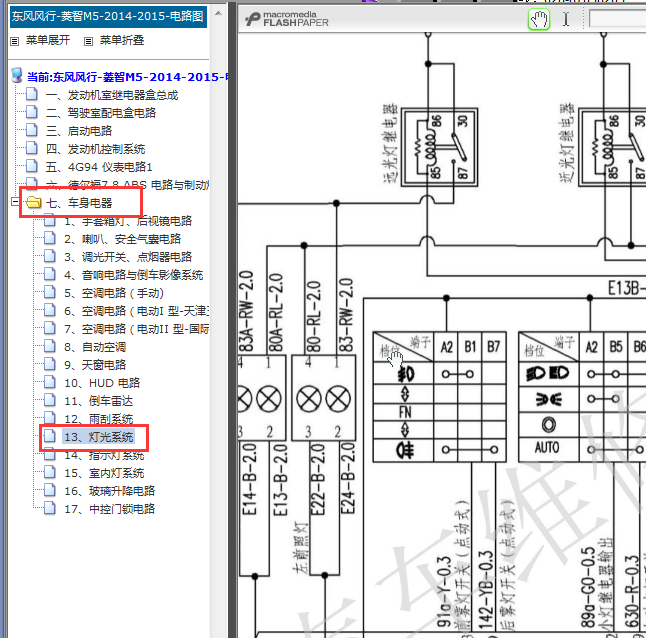Open 2、喇叭、安全气囊电路
The height and width of the screenshot is (638, 646).
[x=122, y=239]
